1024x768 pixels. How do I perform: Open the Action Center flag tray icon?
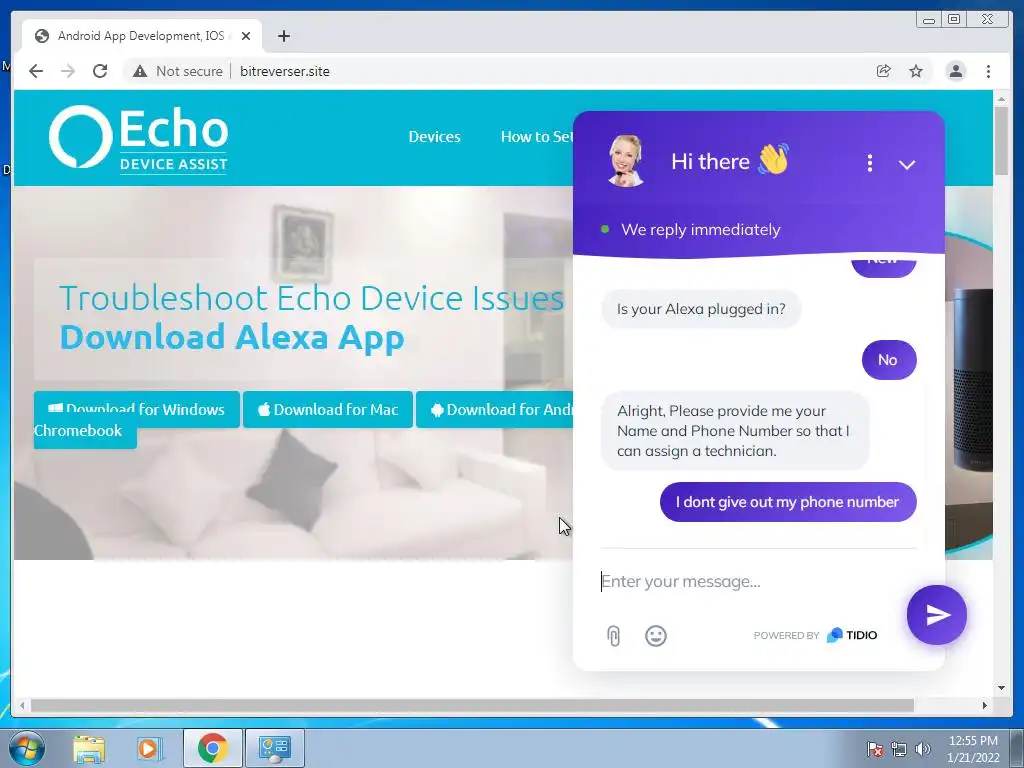click(x=875, y=749)
